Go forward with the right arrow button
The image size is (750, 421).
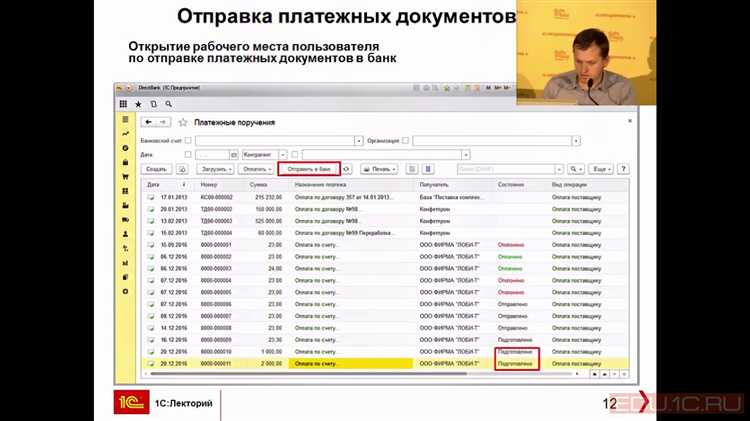(163, 122)
